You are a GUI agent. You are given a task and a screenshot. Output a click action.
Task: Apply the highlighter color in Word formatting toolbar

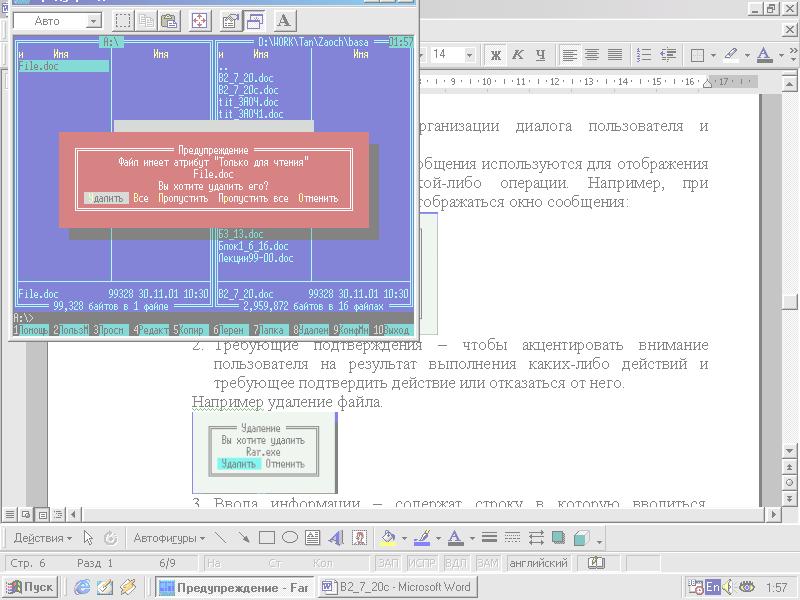(731, 55)
